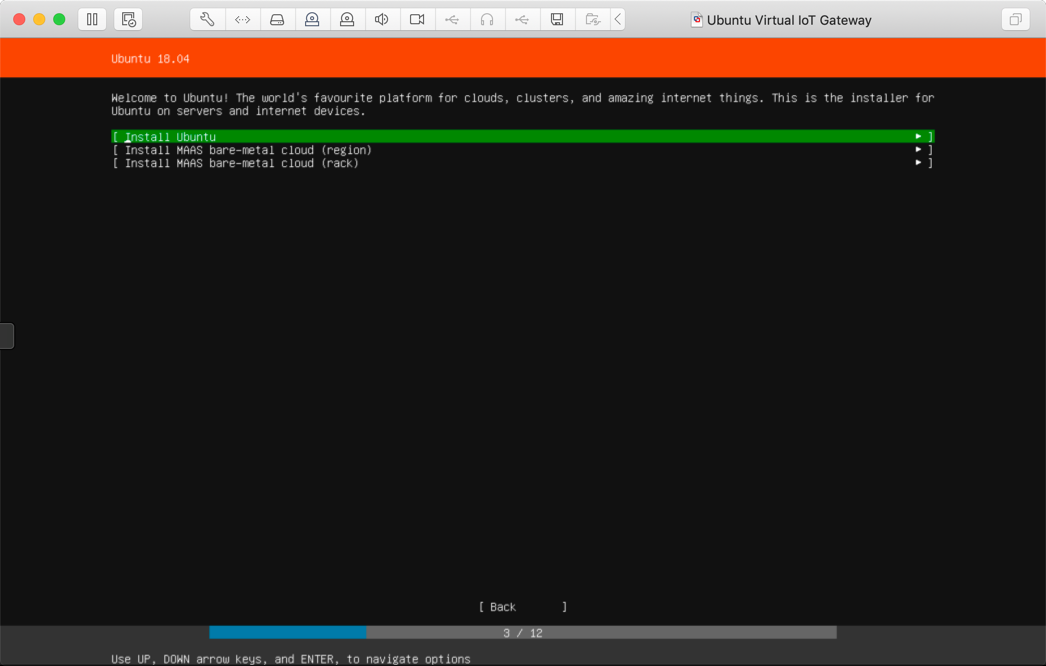Go Back in the installer
Screen dimensions: 1046x666
pos(522,607)
